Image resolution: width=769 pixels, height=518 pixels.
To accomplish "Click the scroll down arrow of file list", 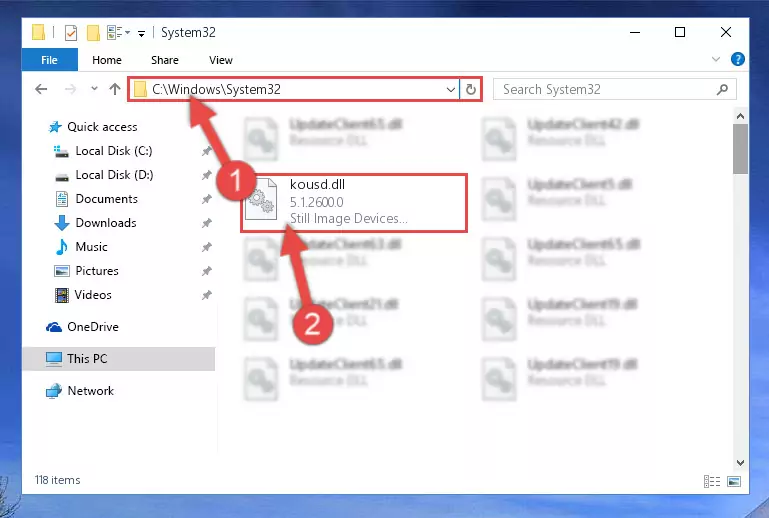I will click(741, 463).
